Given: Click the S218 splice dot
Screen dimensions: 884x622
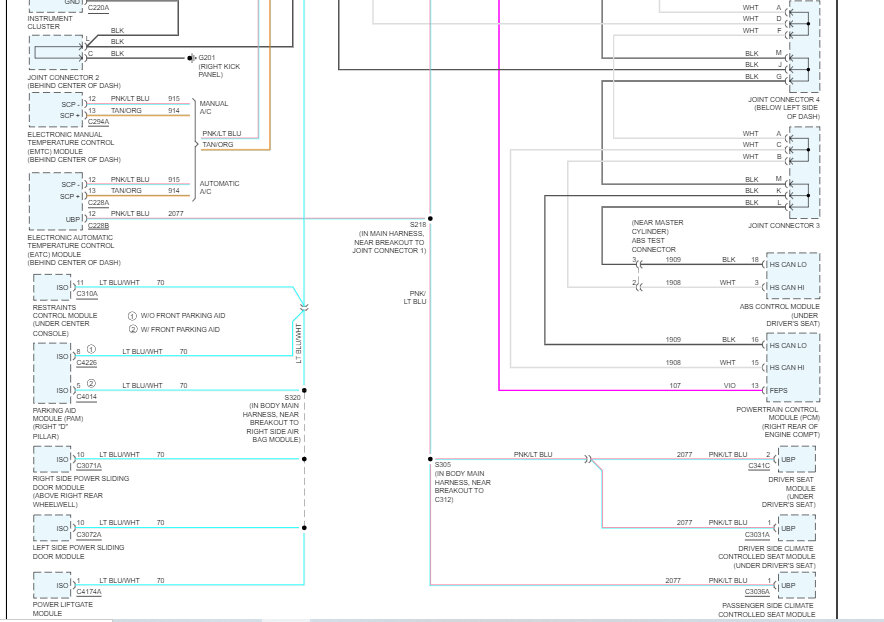Looking at the screenshot, I should tap(430, 218).
